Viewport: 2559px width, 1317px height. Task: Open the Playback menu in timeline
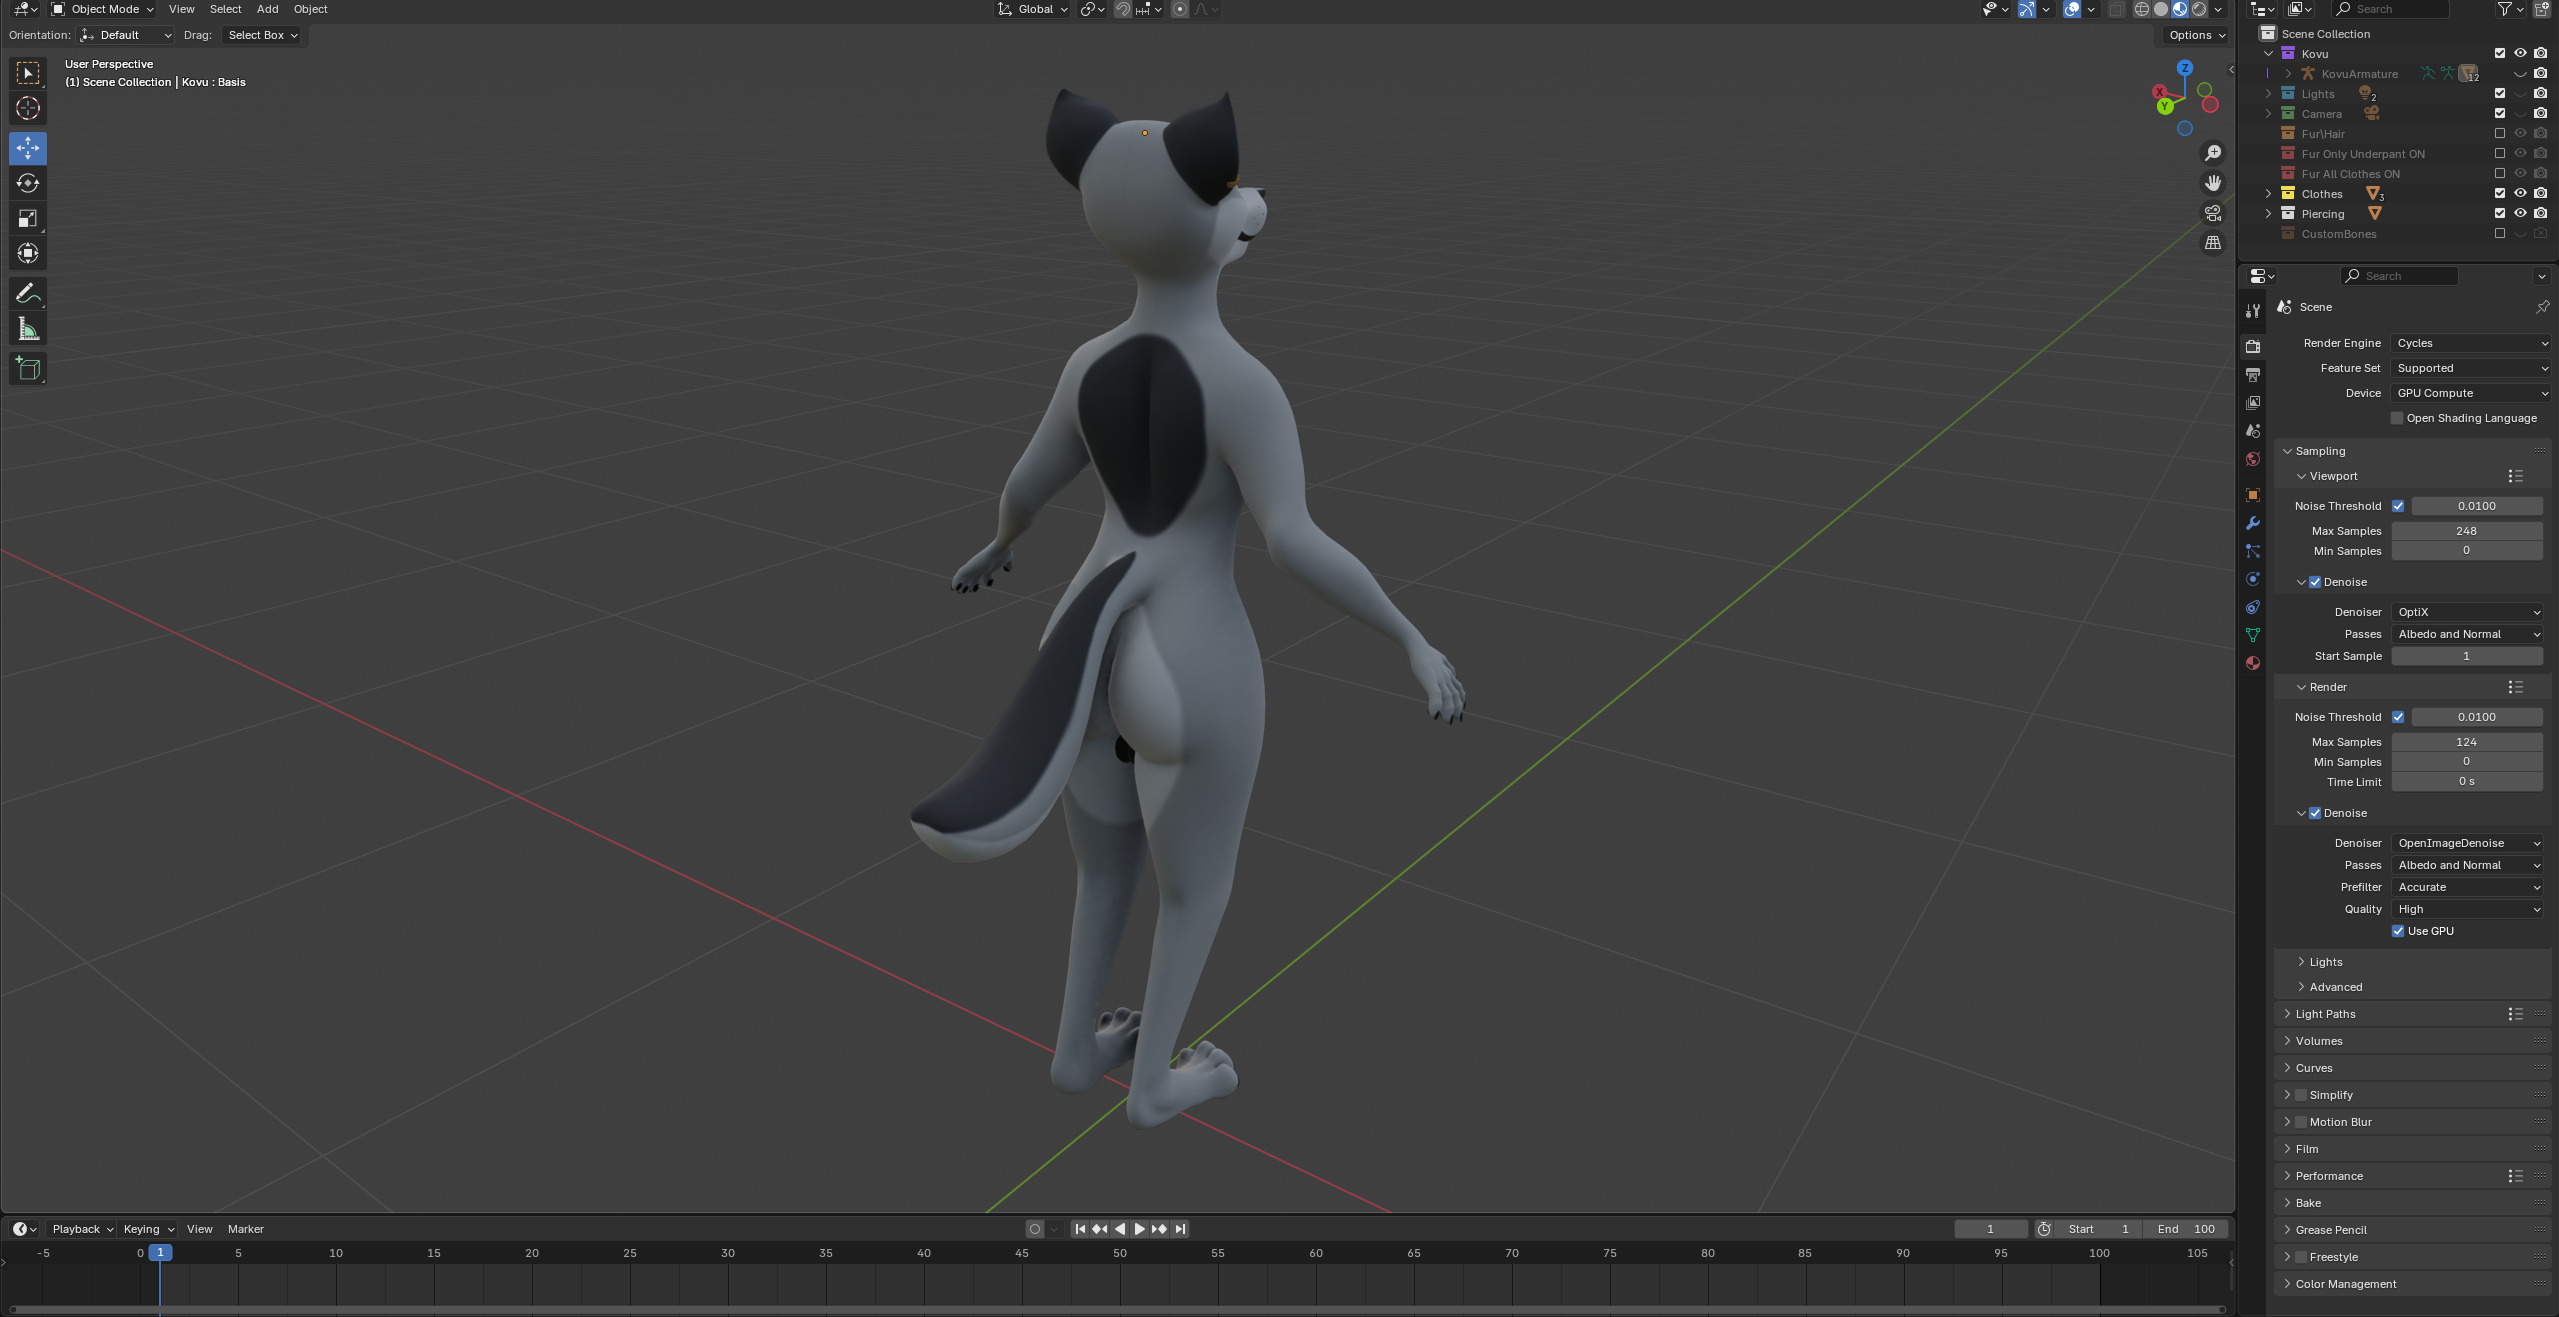click(x=82, y=1229)
